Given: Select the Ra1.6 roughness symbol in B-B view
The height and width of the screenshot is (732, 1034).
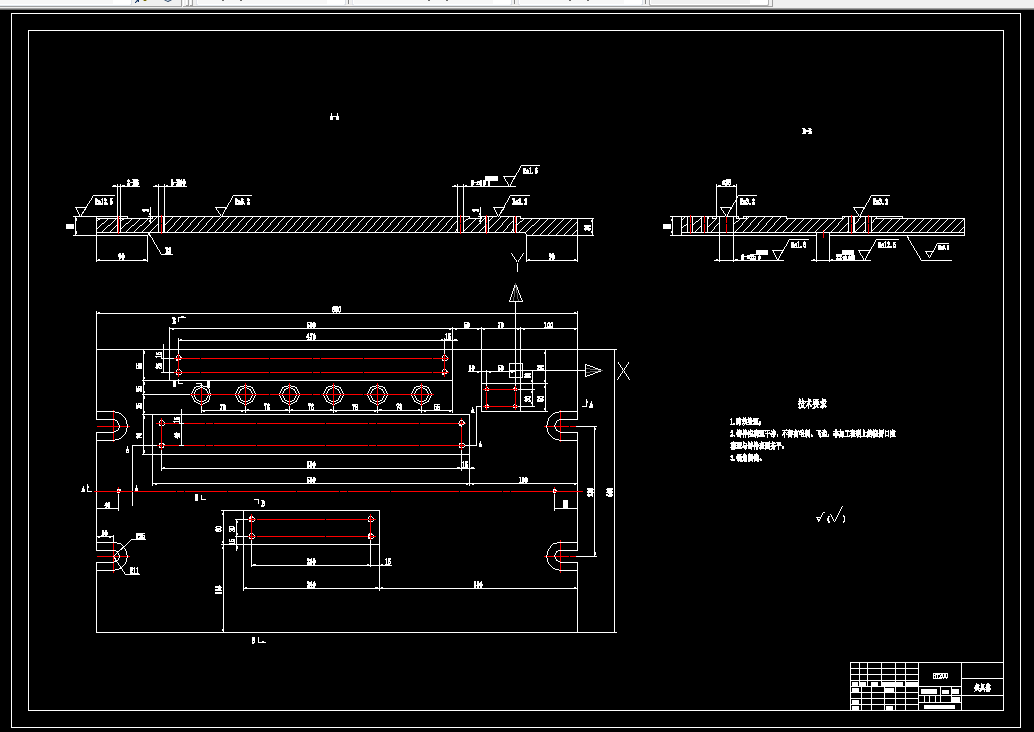Looking at the screenshot, I should click(789, 249).
